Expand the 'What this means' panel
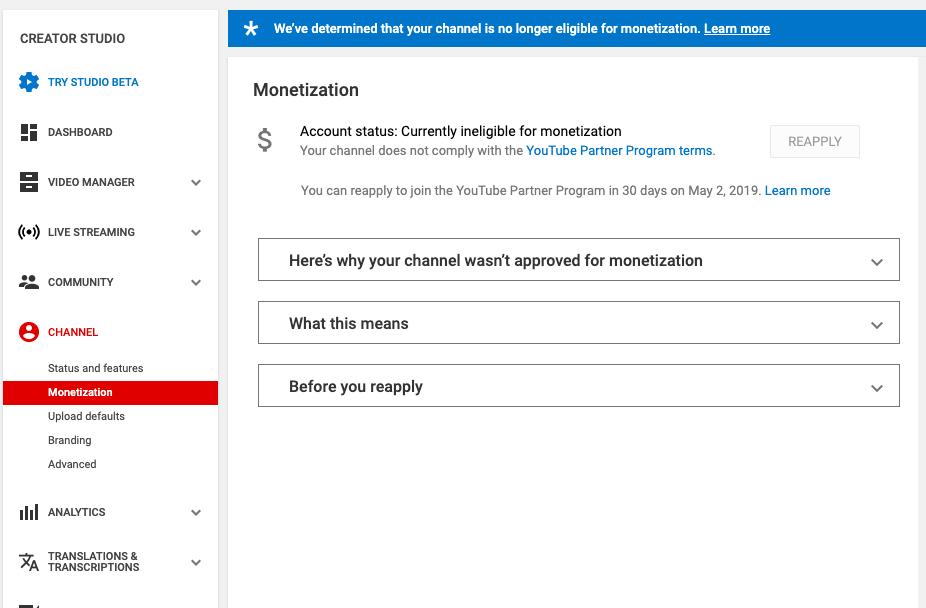The width and height of the screenshot is (926, 608). click(x=578, y=322)
